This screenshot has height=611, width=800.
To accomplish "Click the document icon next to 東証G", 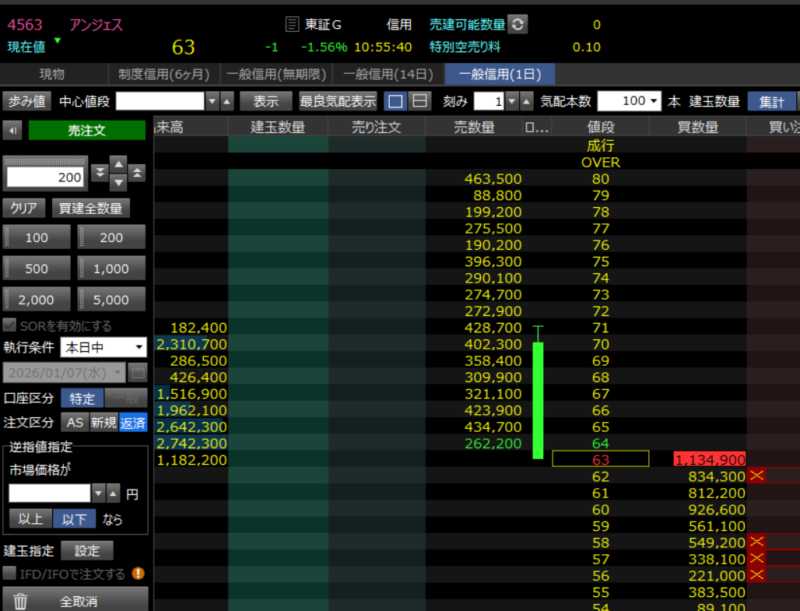I will coord(292,24).
